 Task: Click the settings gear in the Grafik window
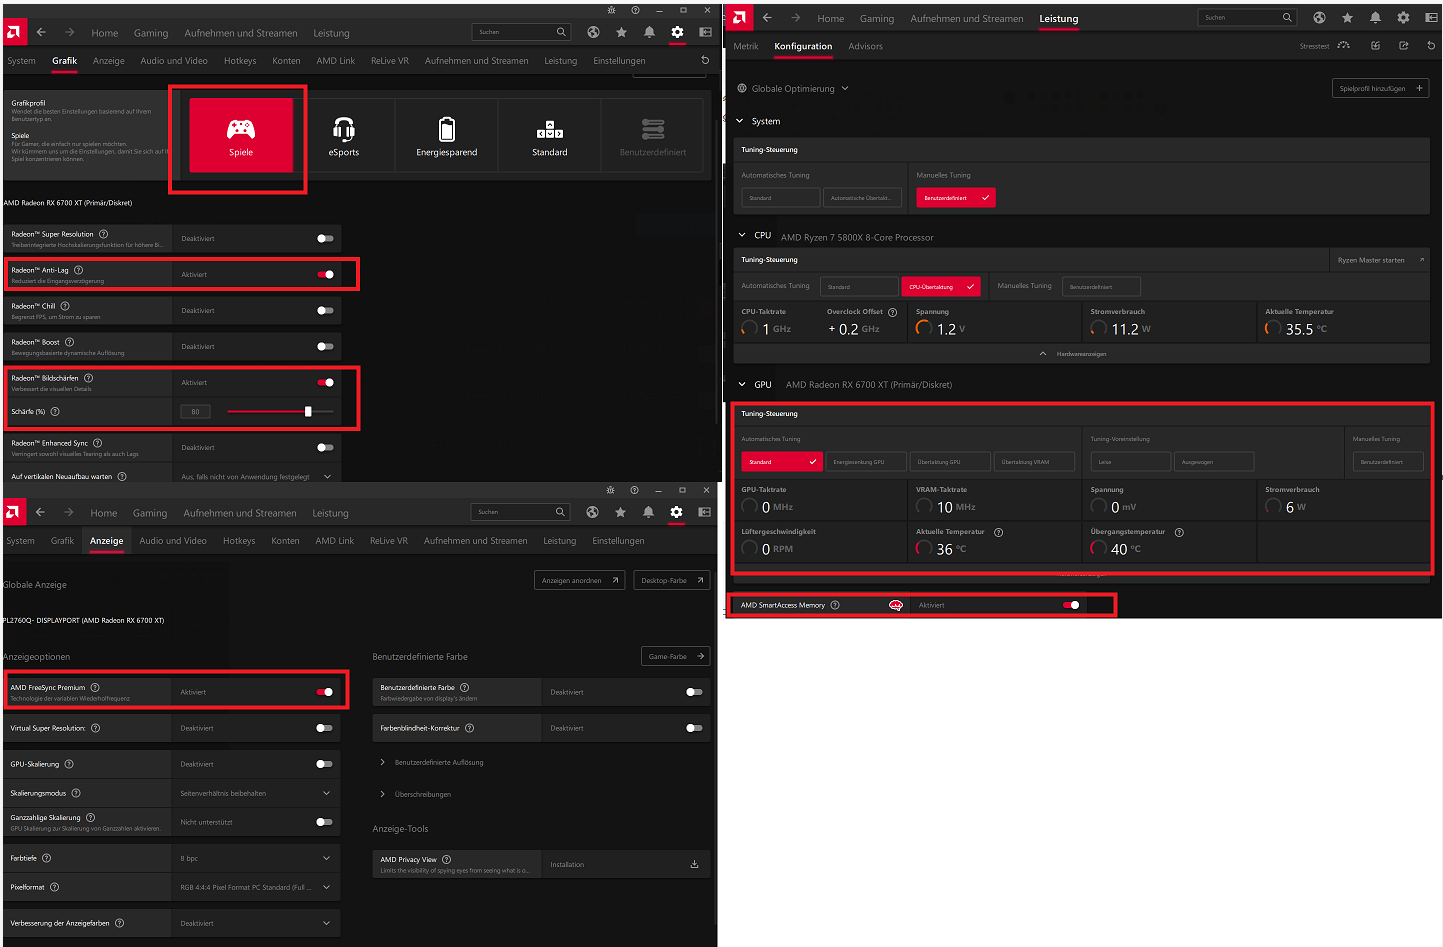[677, 32]
